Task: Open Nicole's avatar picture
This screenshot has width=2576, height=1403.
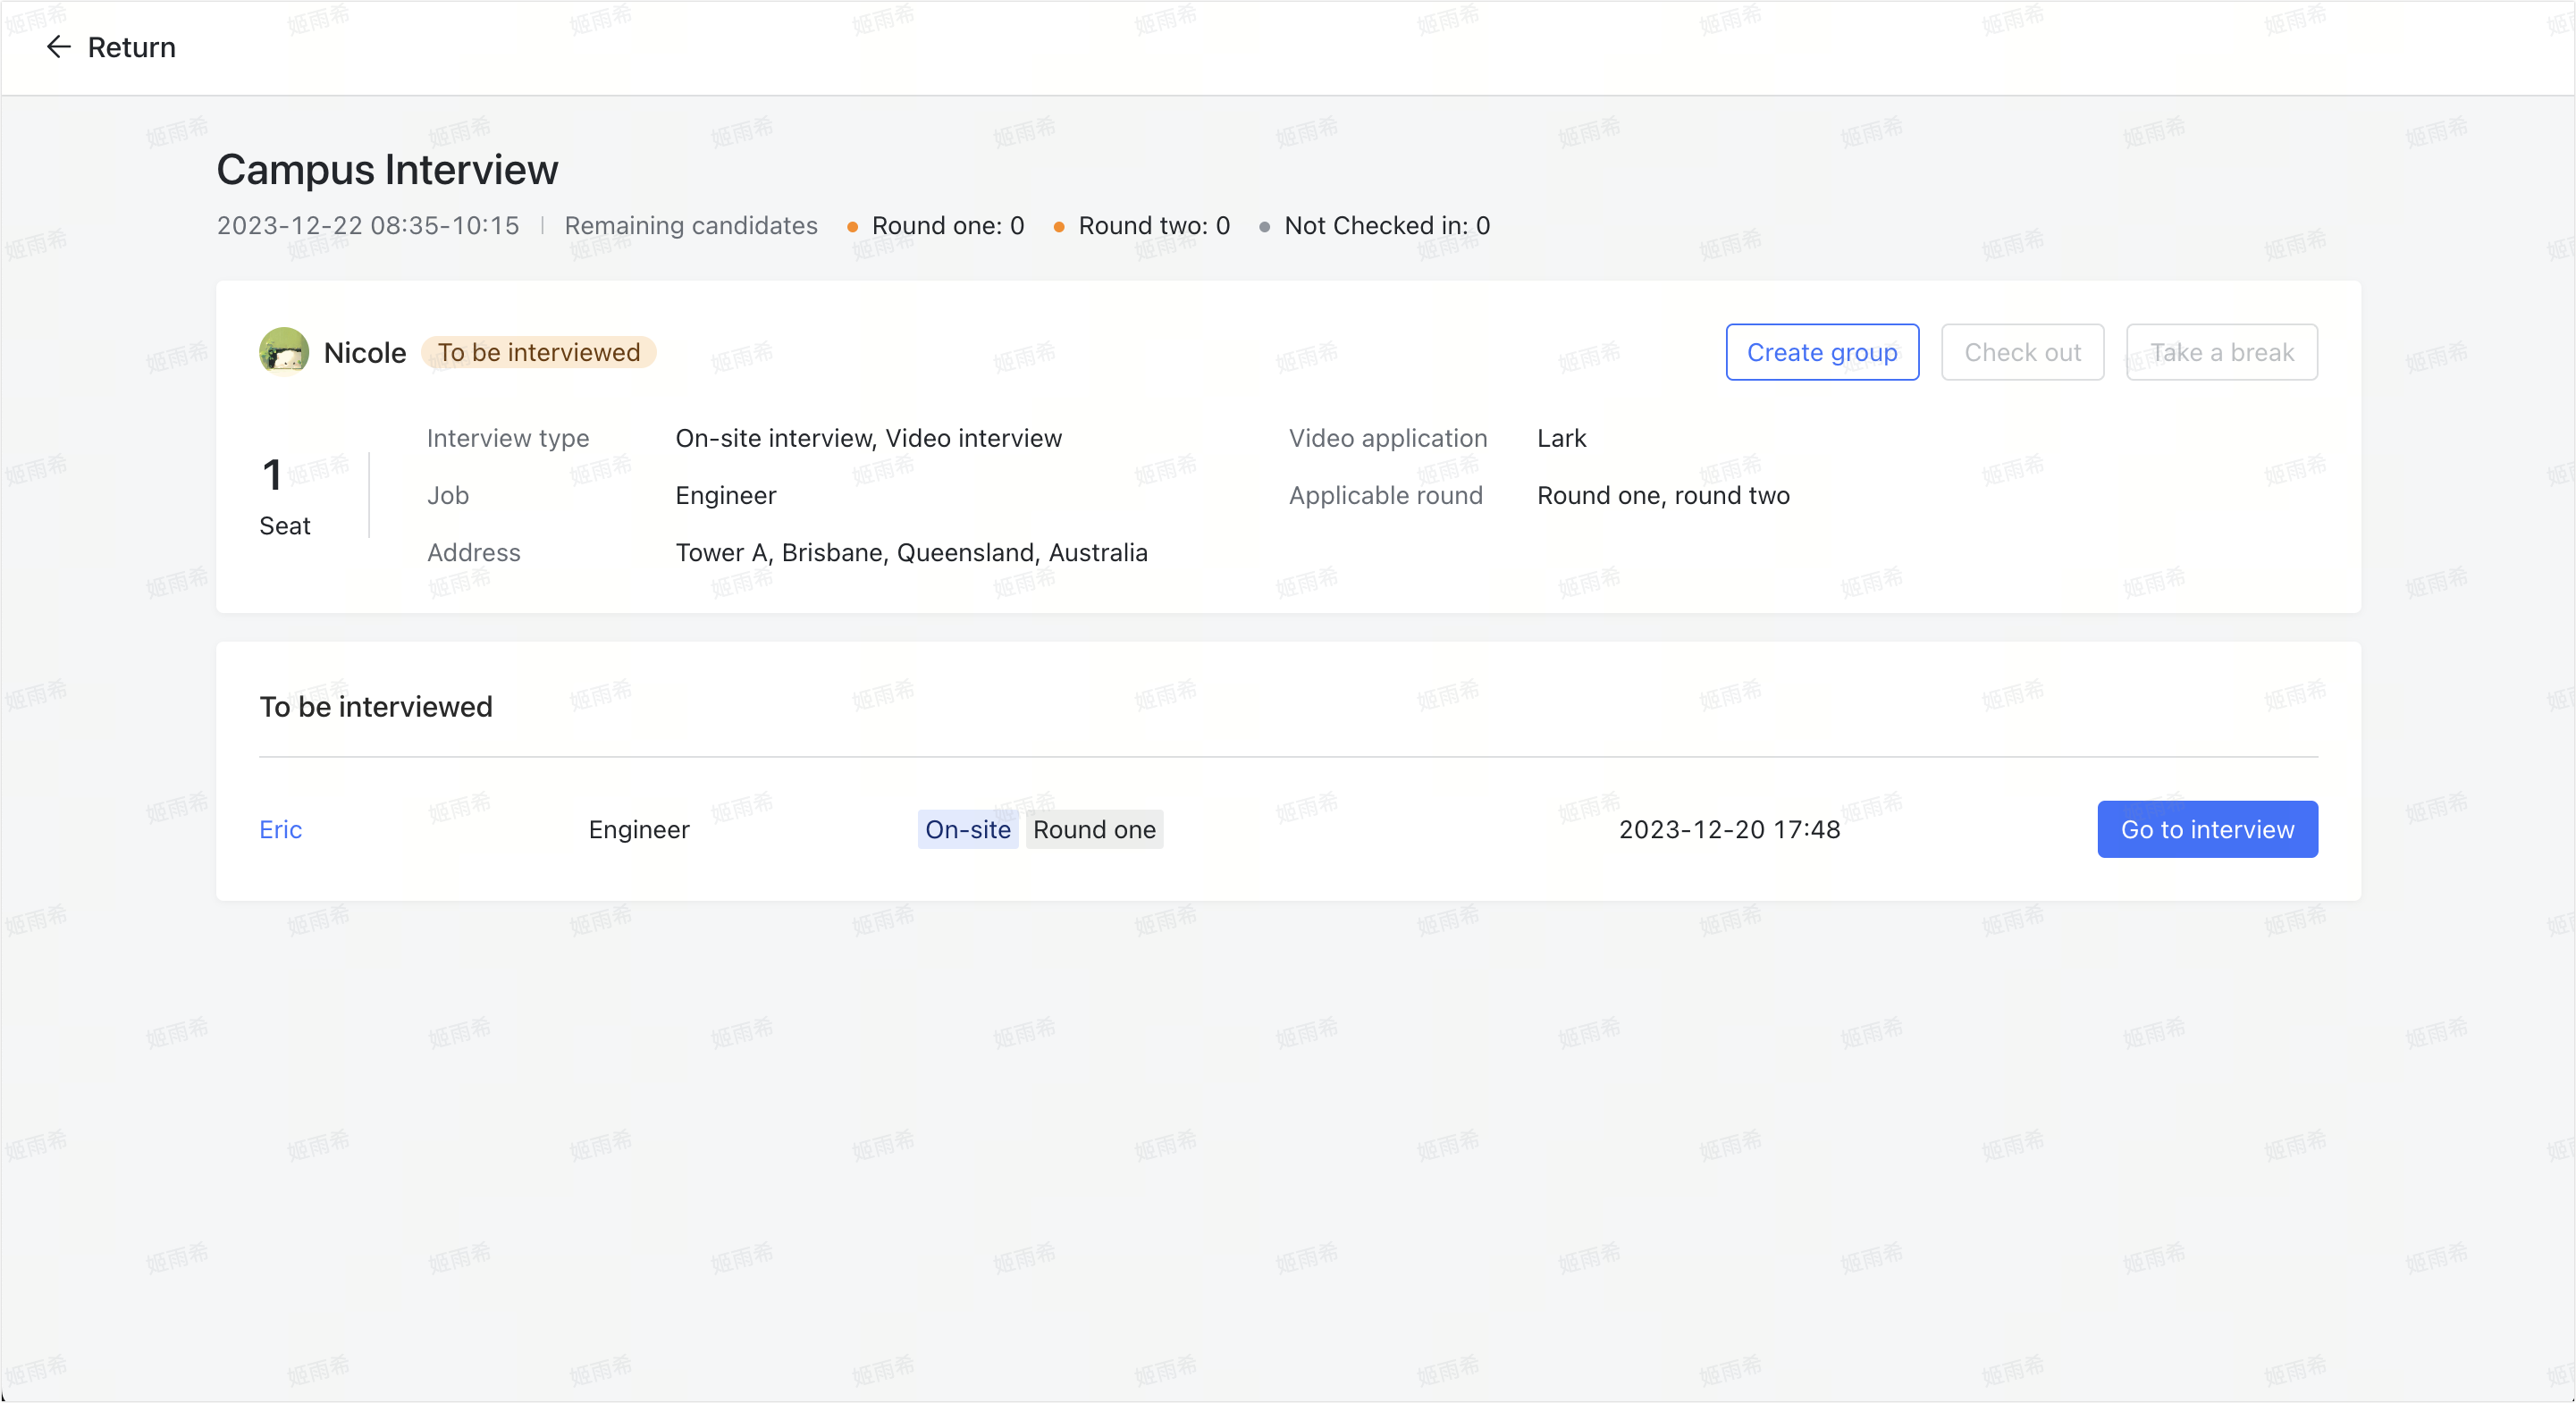Action: [x=284, y=352]
